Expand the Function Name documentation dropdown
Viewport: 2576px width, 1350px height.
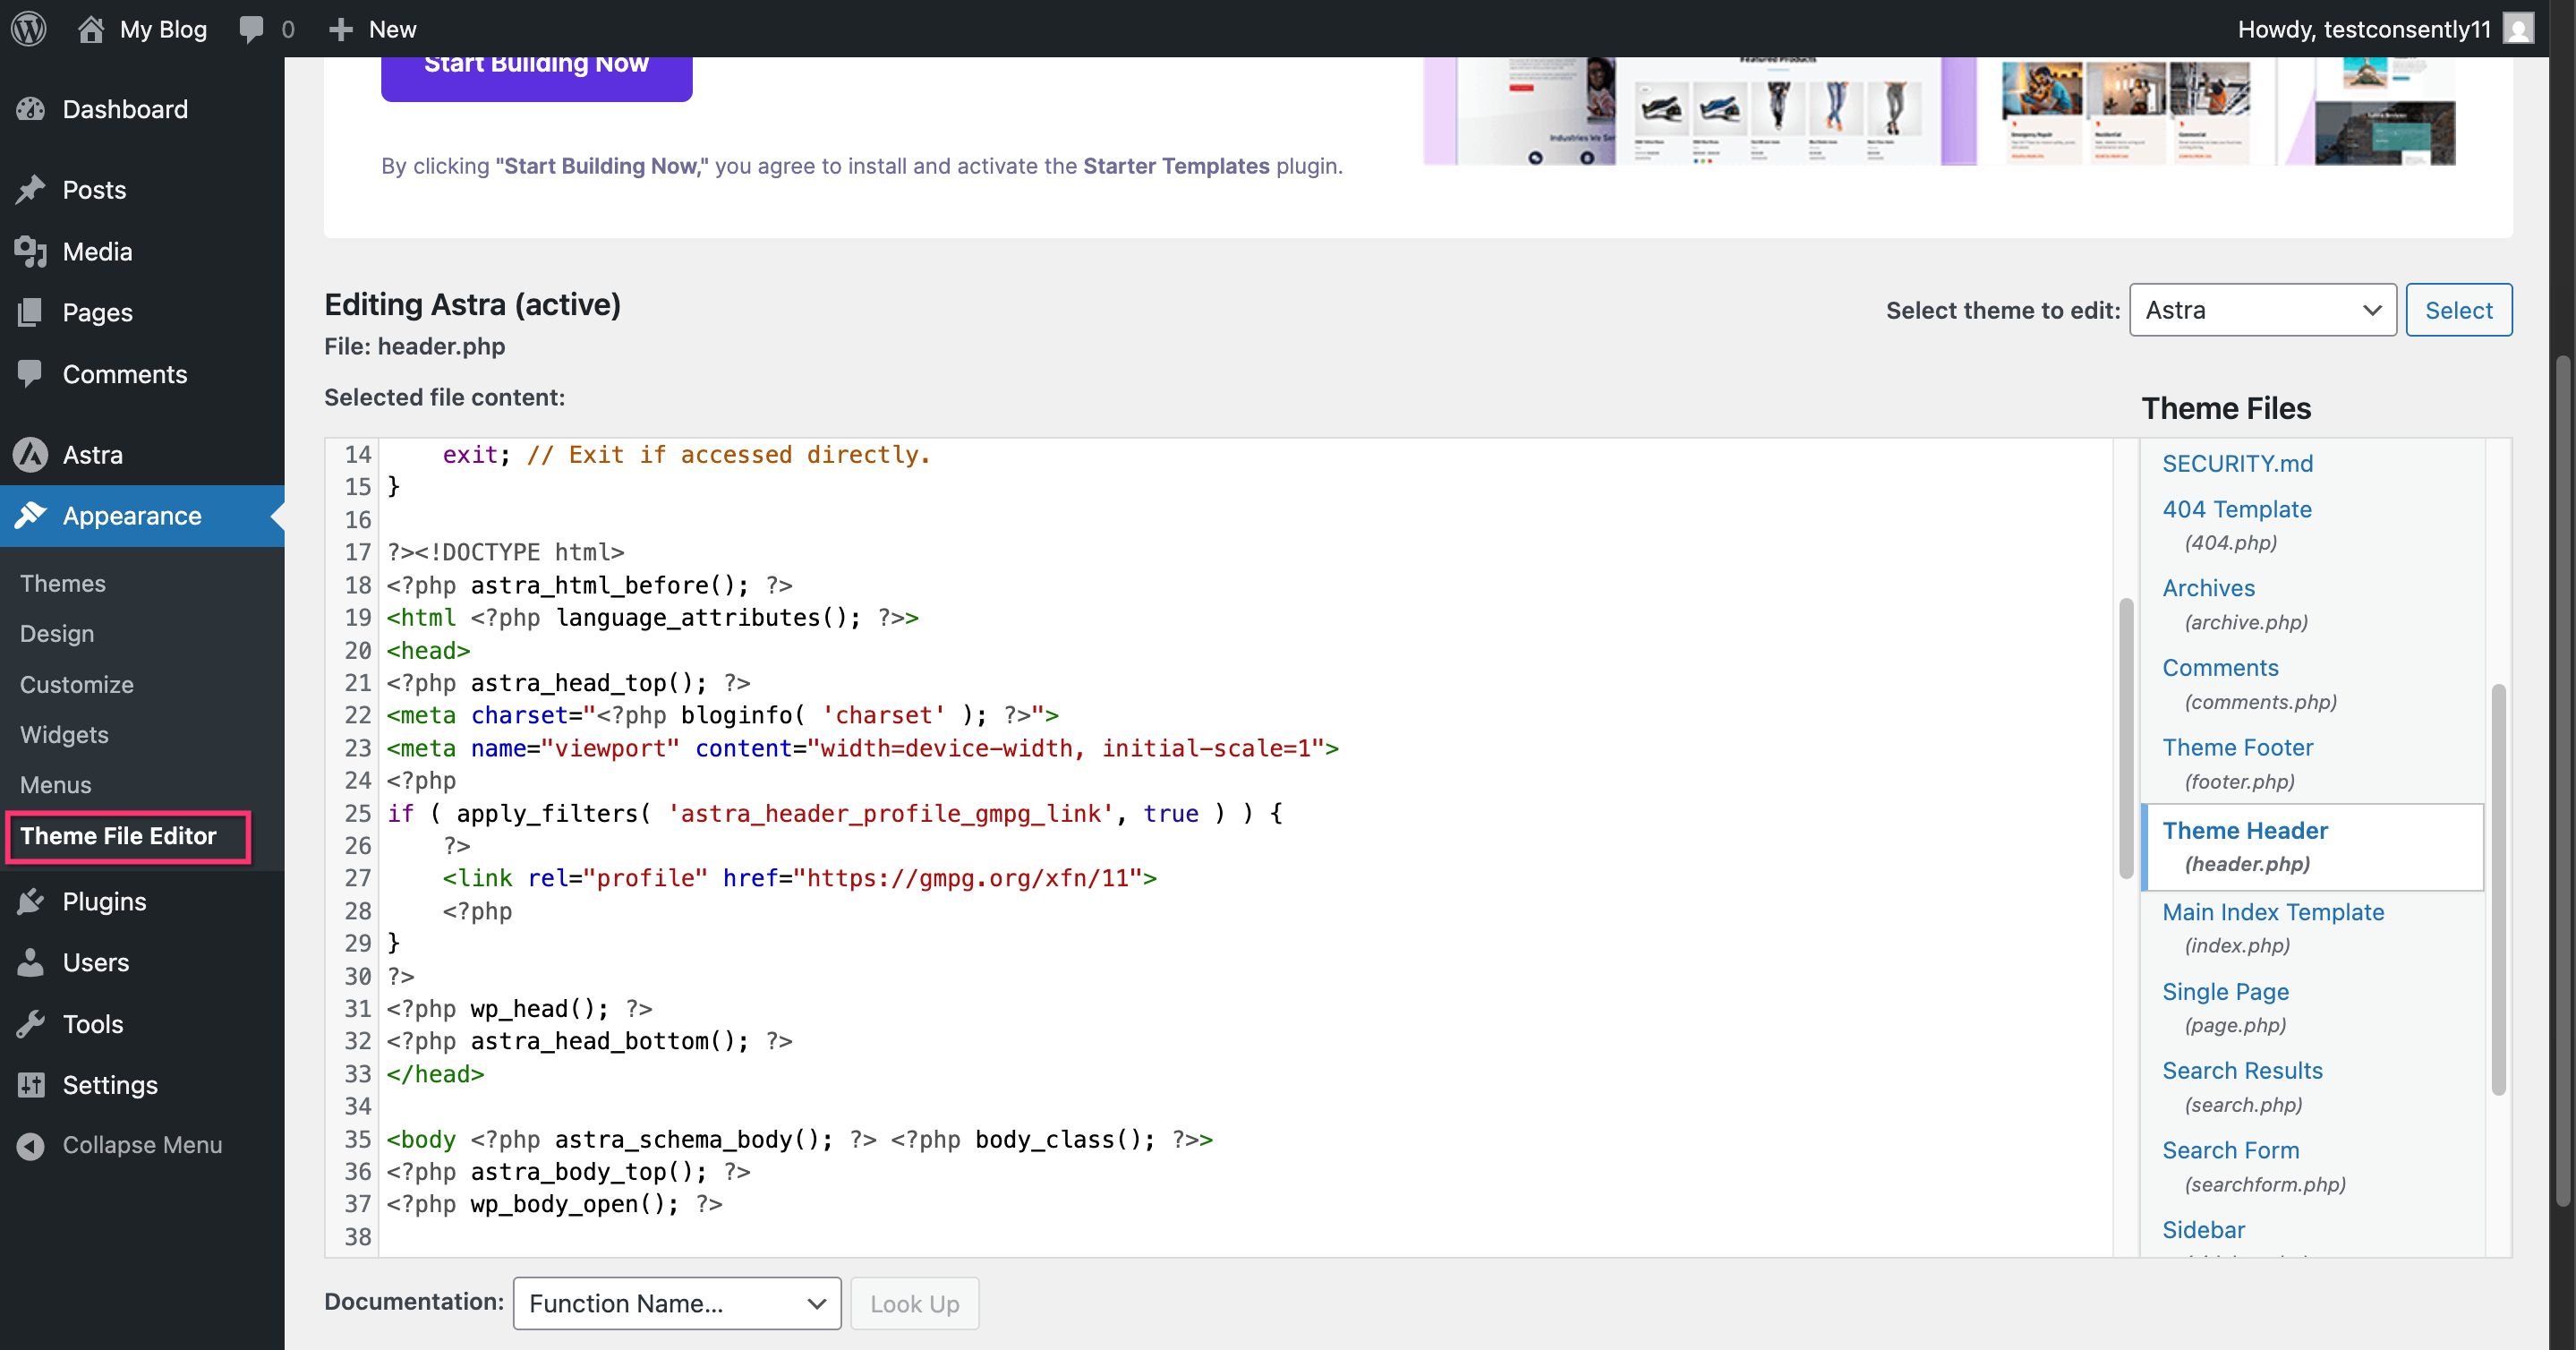[677, 1303]
